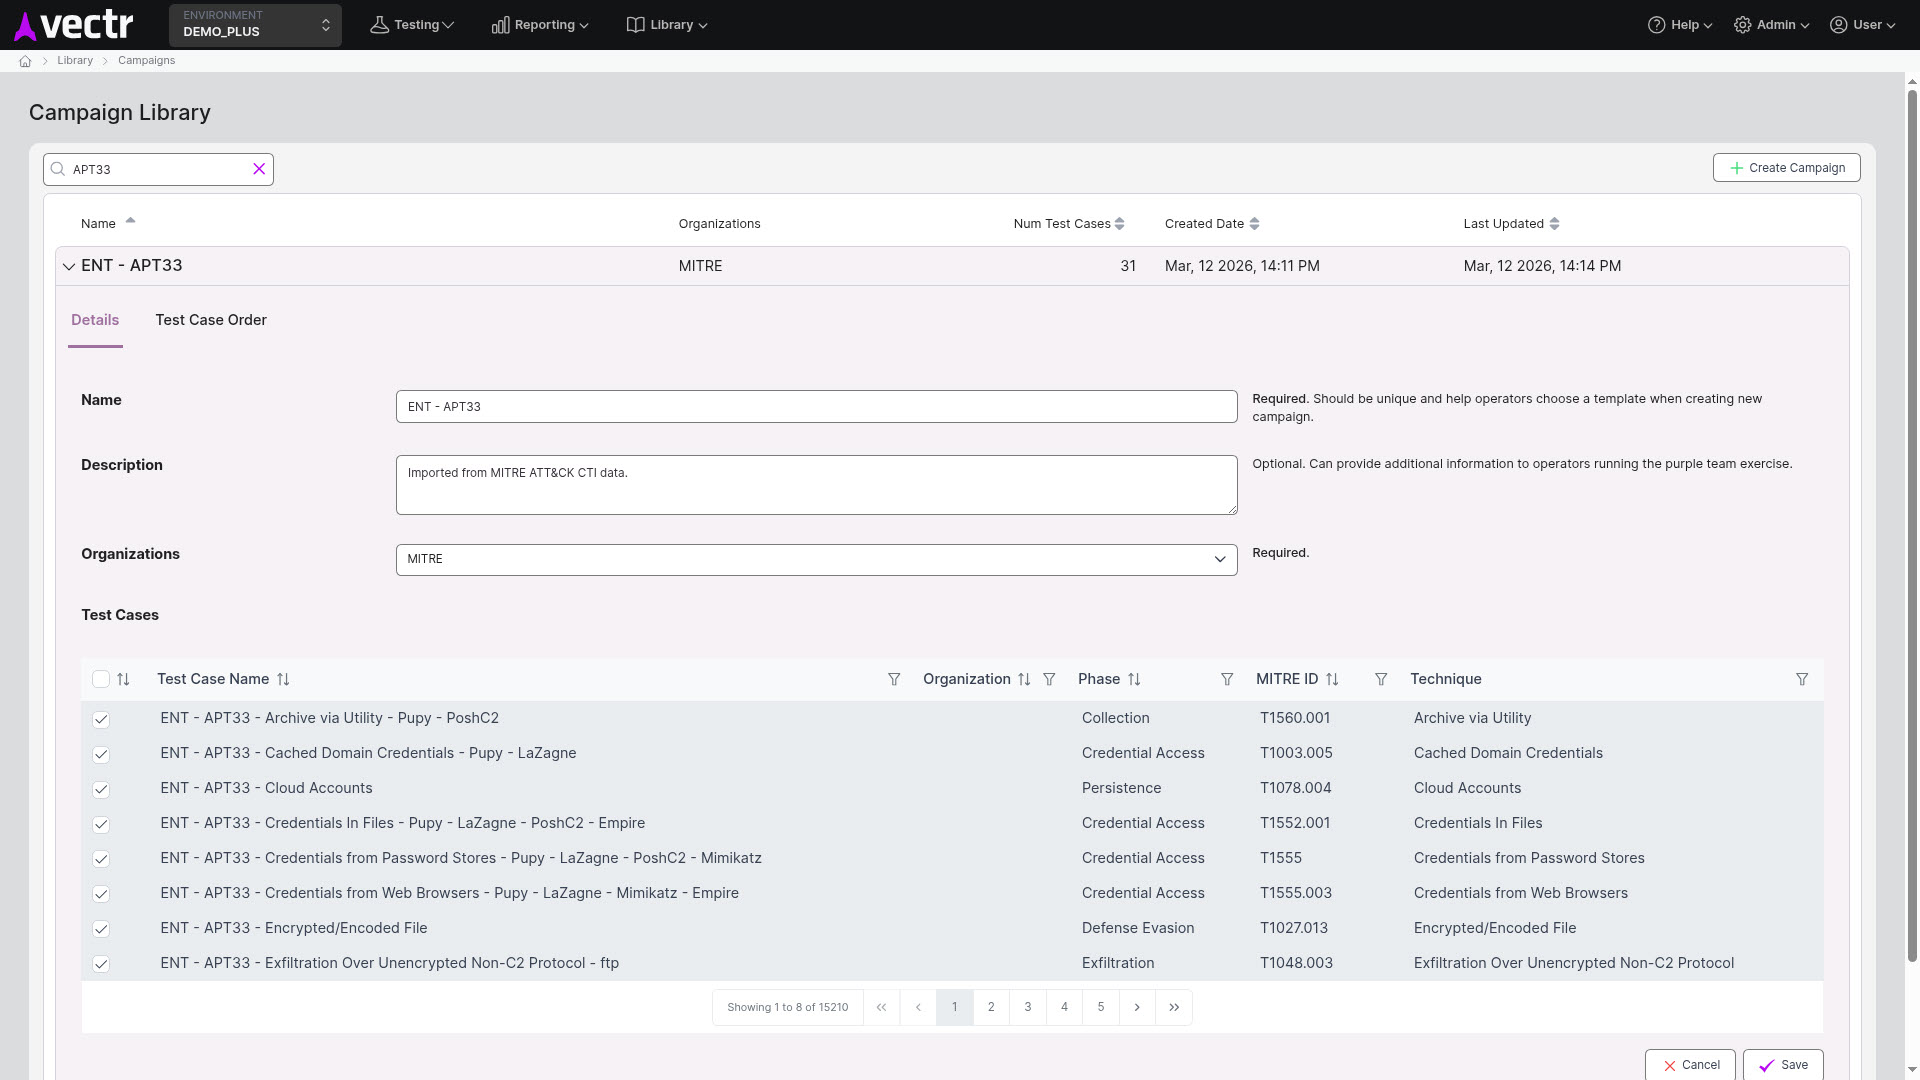Filter the Technique column
Image resolution: width=1920 pixels, height=1080 pixels.
pyautogui.click(x=1802, y=680)
